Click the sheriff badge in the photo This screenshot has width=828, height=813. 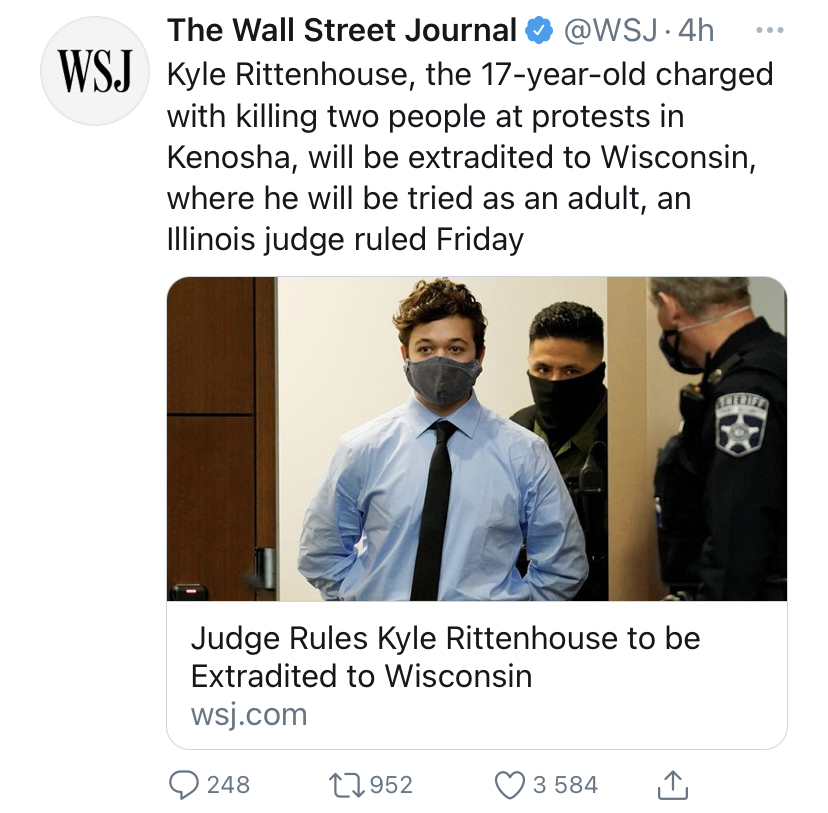741,426
